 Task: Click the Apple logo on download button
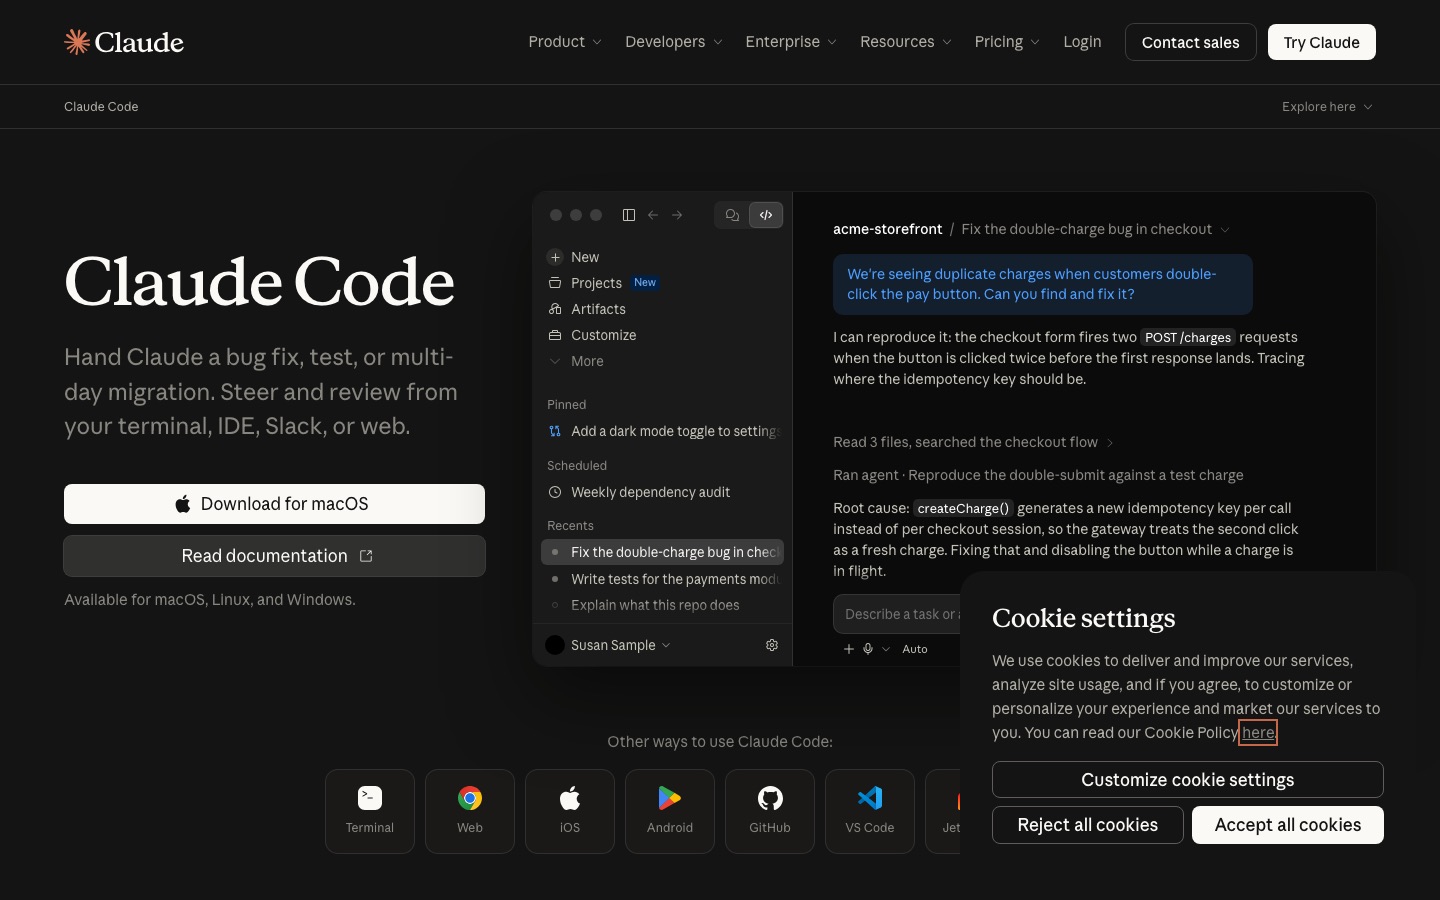[183, 504]
